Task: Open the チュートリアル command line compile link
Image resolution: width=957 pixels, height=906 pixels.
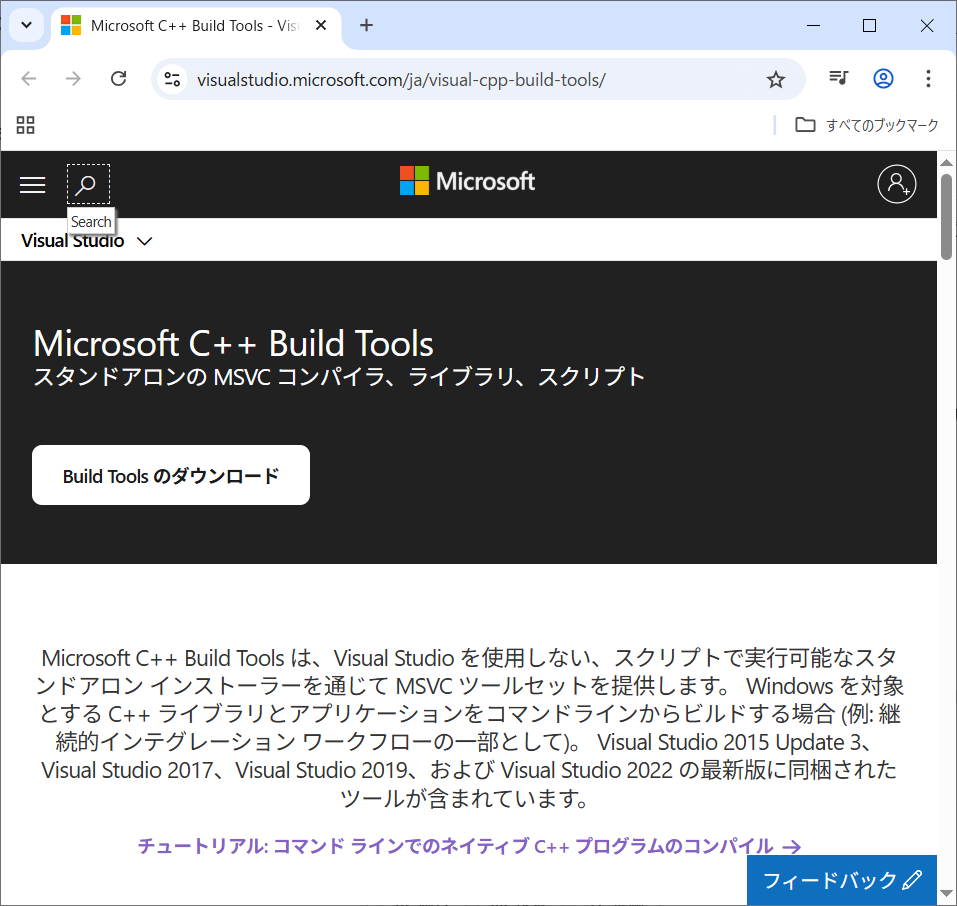Action: tap(469, 846)
